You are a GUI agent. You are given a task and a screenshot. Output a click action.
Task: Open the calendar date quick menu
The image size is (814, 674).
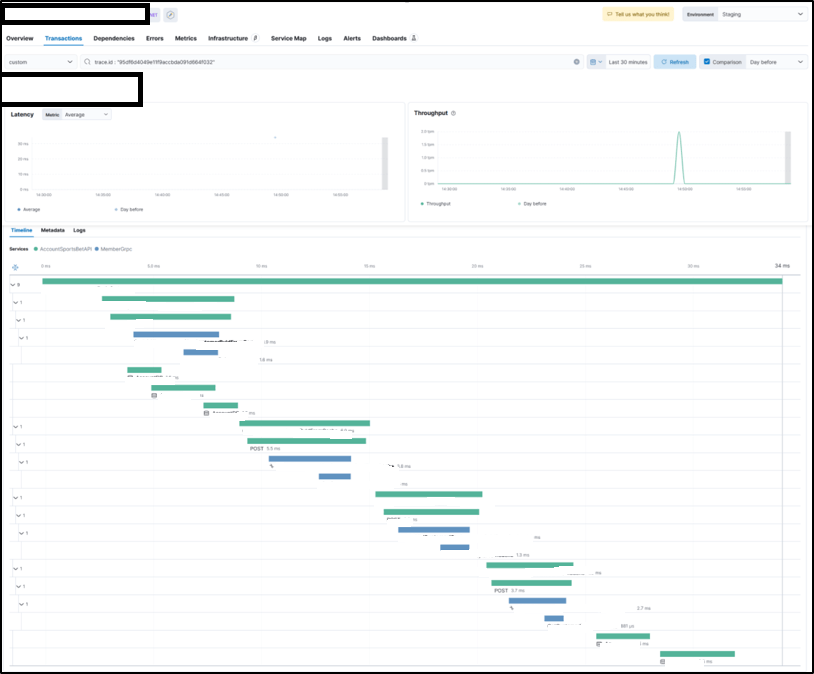[x=595, y=62]
